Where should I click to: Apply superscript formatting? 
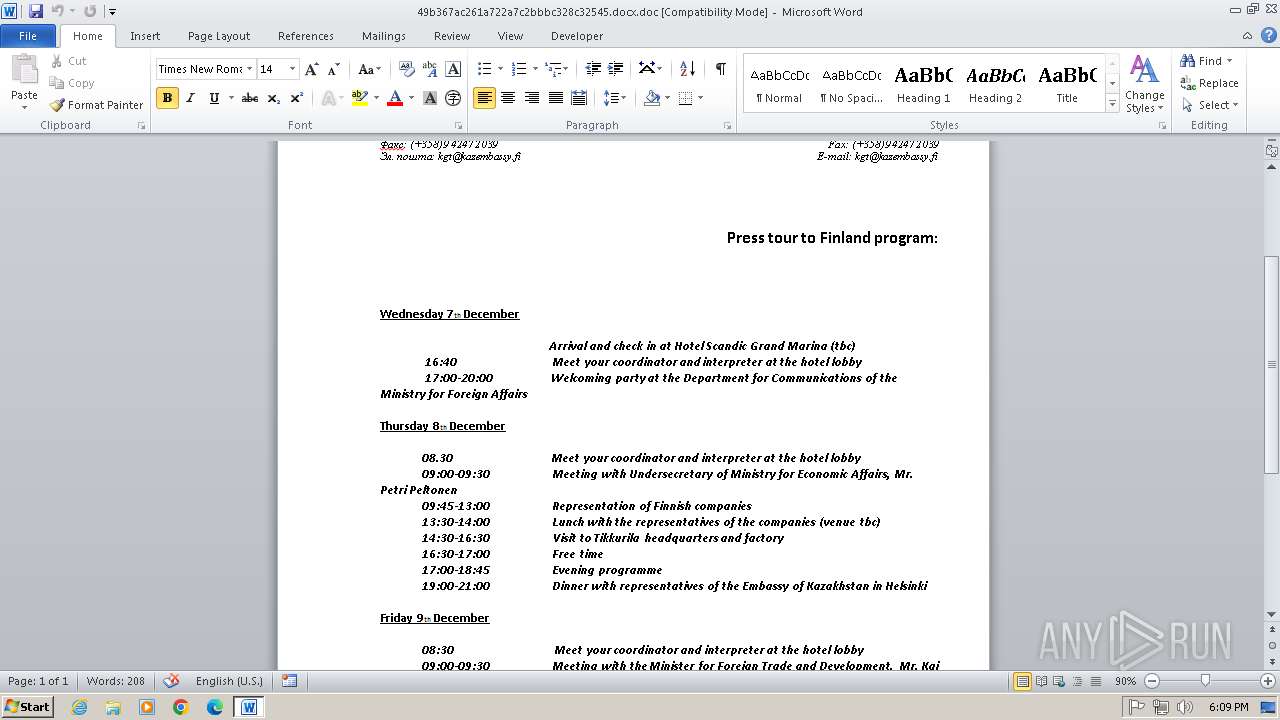(296, 98)
